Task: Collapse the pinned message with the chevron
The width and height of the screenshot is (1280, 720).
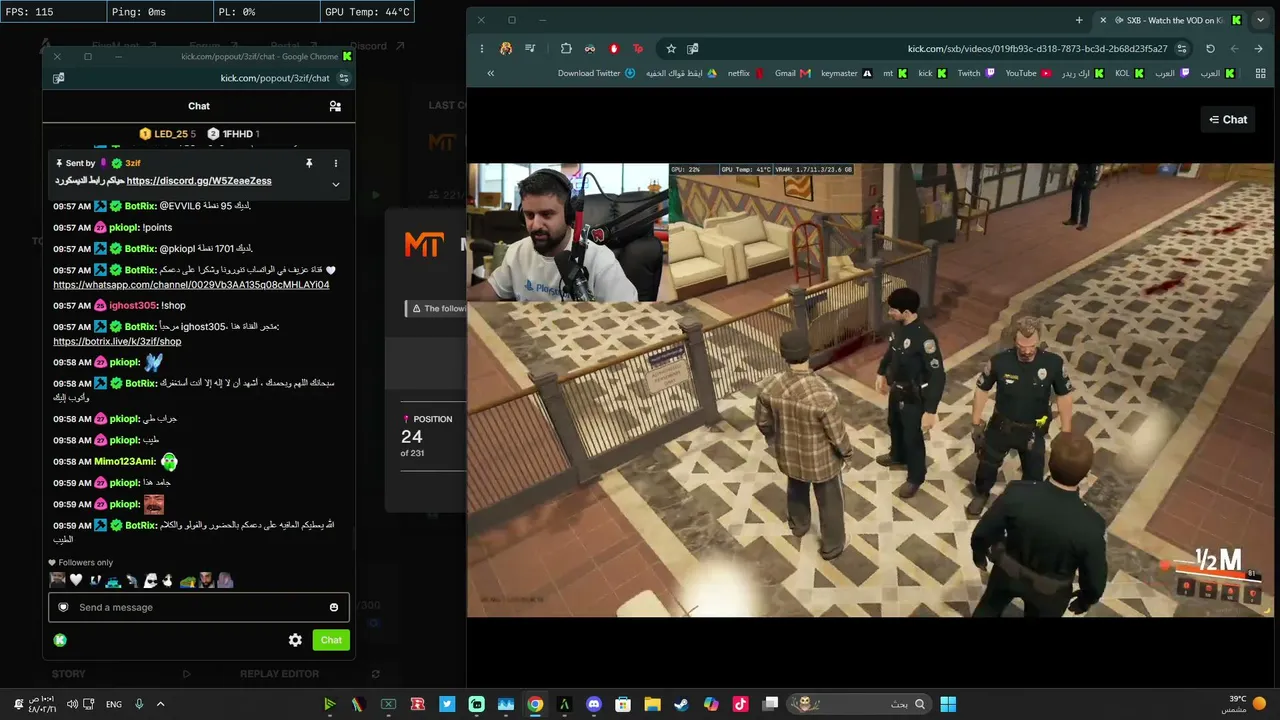Action: click(x=336, y=184)
